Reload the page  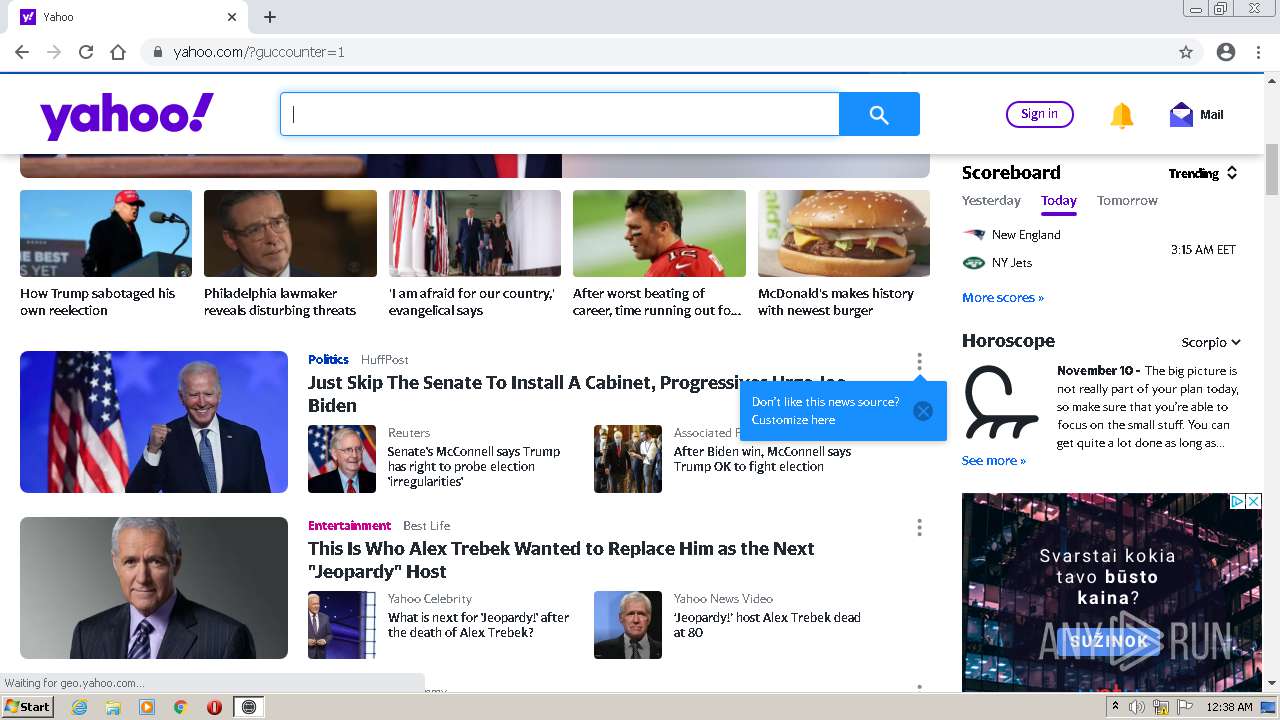(86, 52)
